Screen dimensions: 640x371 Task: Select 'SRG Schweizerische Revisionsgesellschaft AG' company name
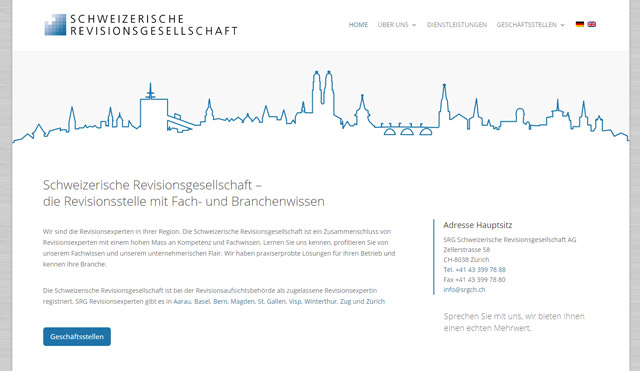point(510,240)
